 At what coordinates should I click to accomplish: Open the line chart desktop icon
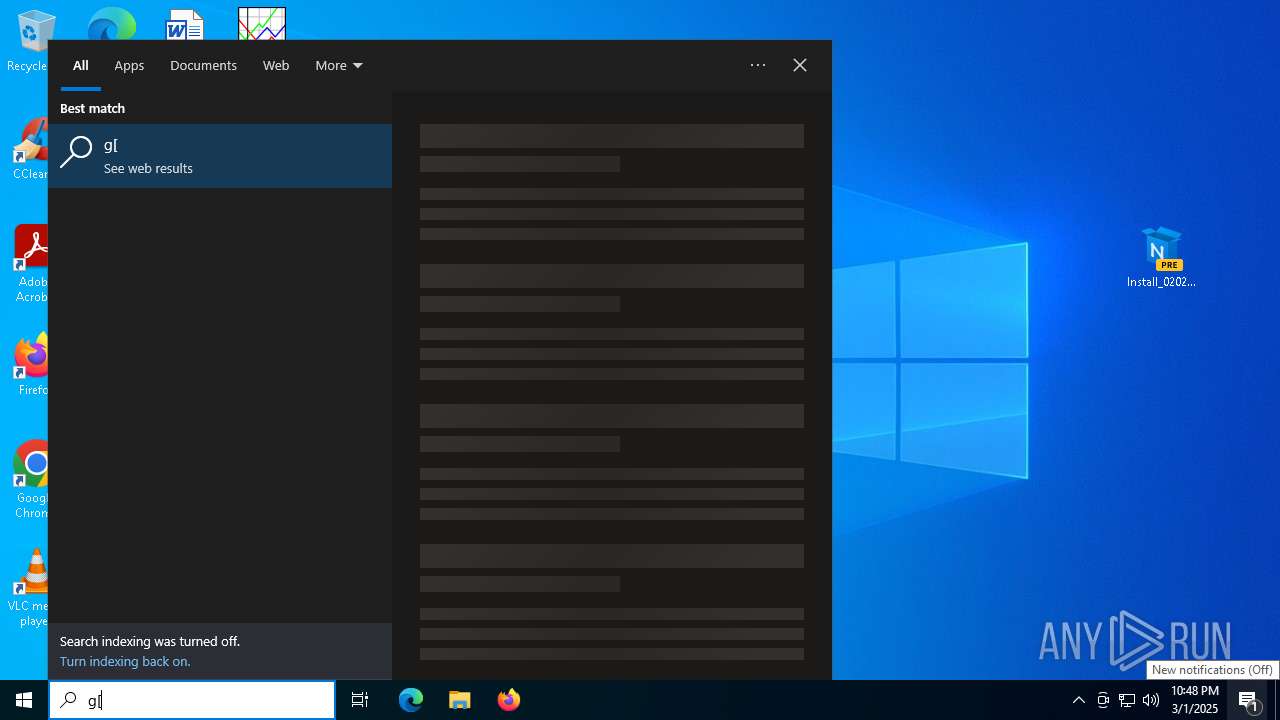point(262,24)
